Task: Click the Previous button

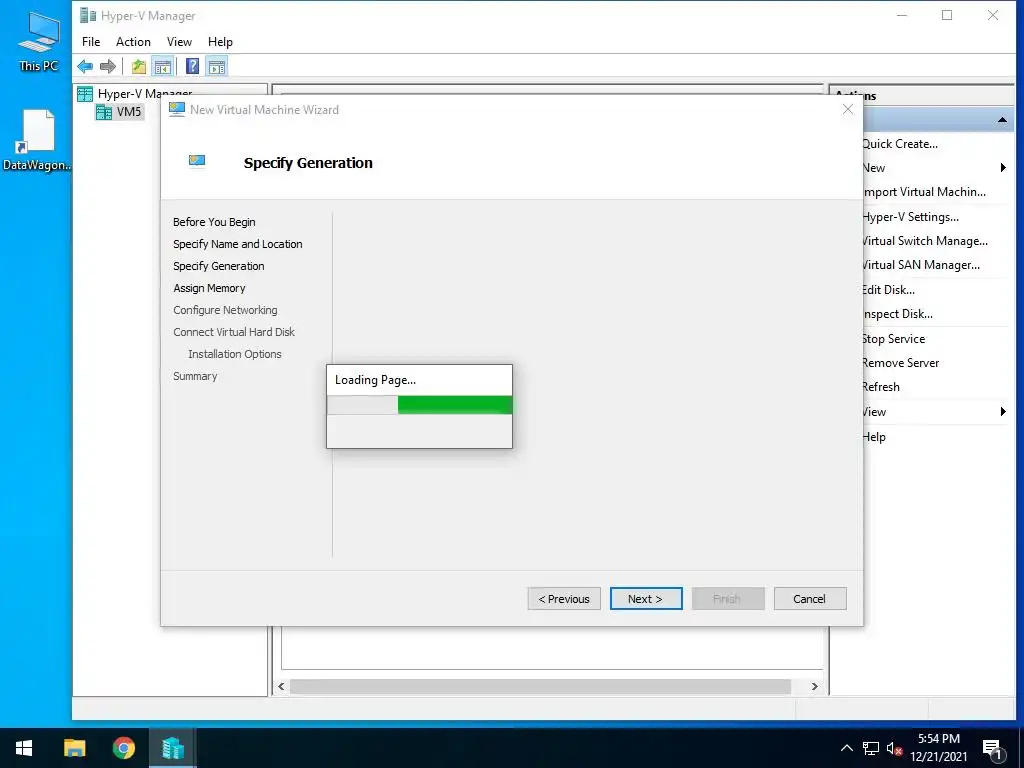Action: (x=564, y=599)
